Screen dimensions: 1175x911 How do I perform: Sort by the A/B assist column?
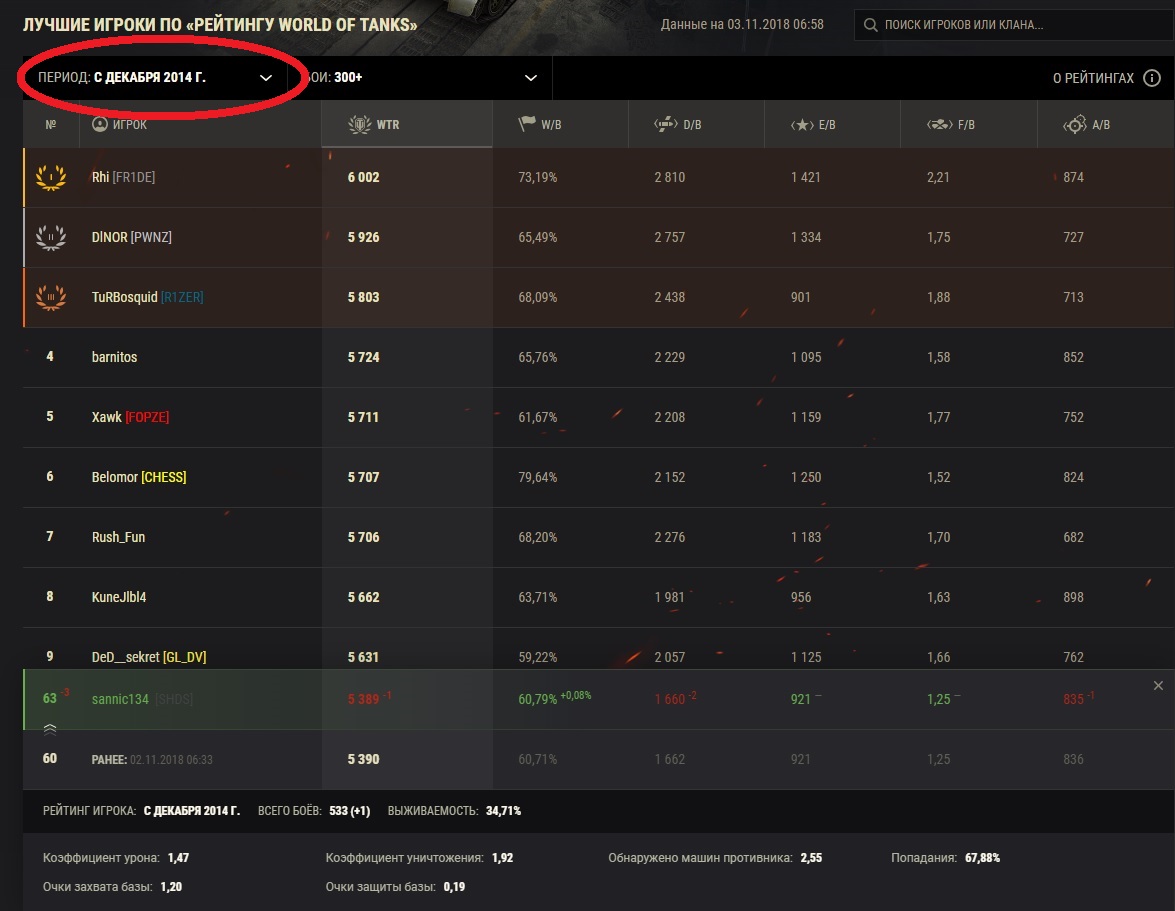pyautogui.click(x=1105, y=124)
